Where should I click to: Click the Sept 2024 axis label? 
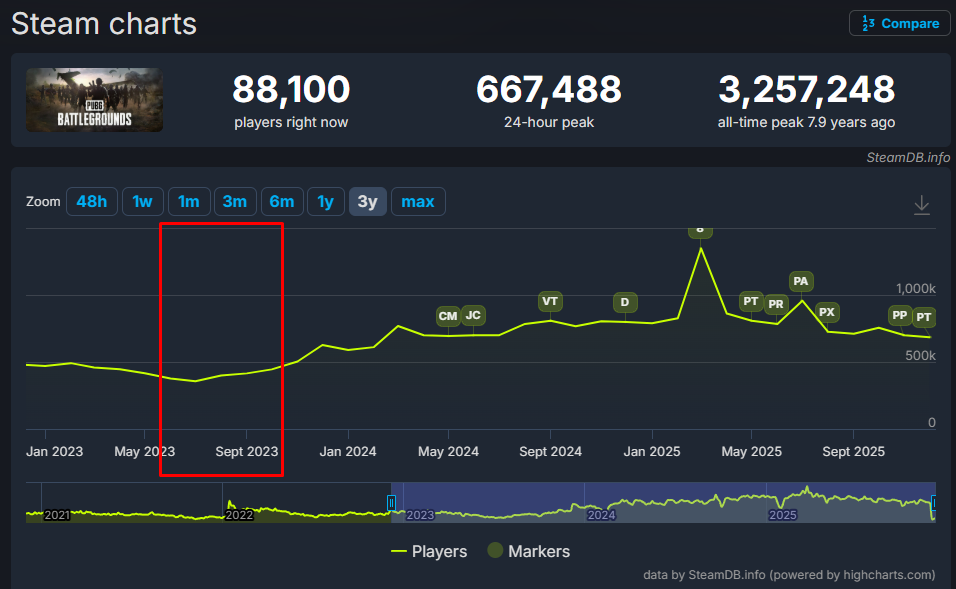pyautogui.click(x=551, y=452)
